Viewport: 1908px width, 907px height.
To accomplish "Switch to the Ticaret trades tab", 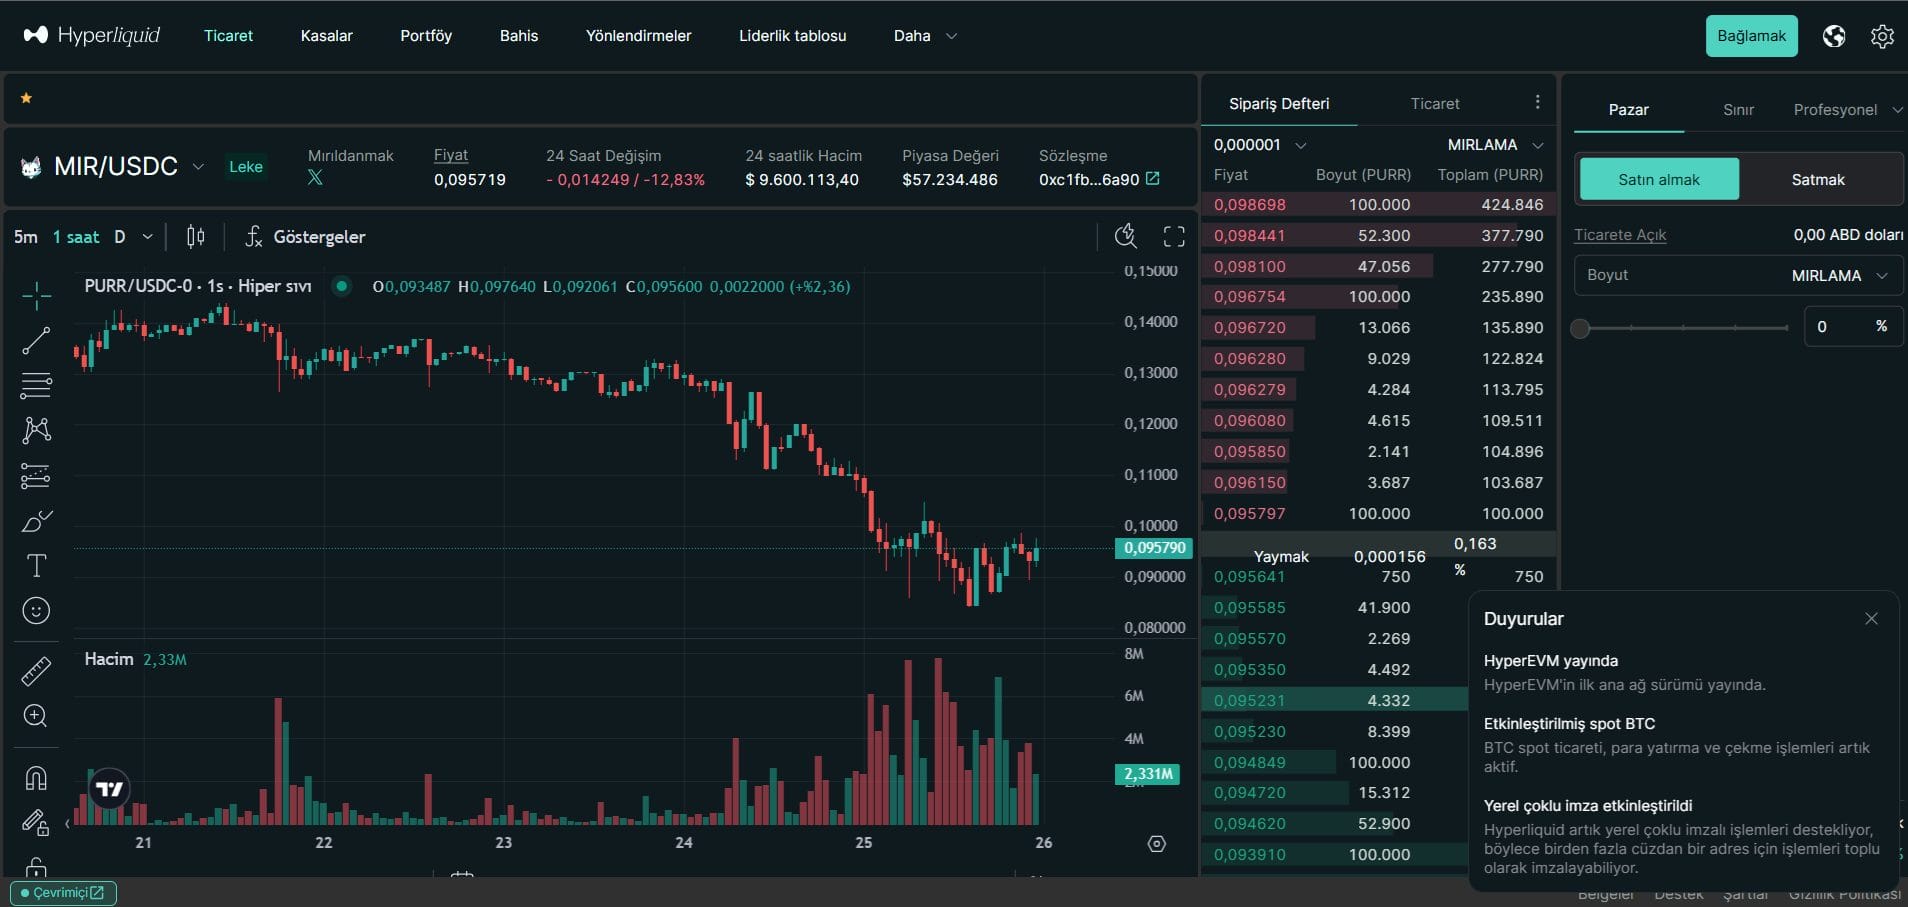I will coord(1434,102).
